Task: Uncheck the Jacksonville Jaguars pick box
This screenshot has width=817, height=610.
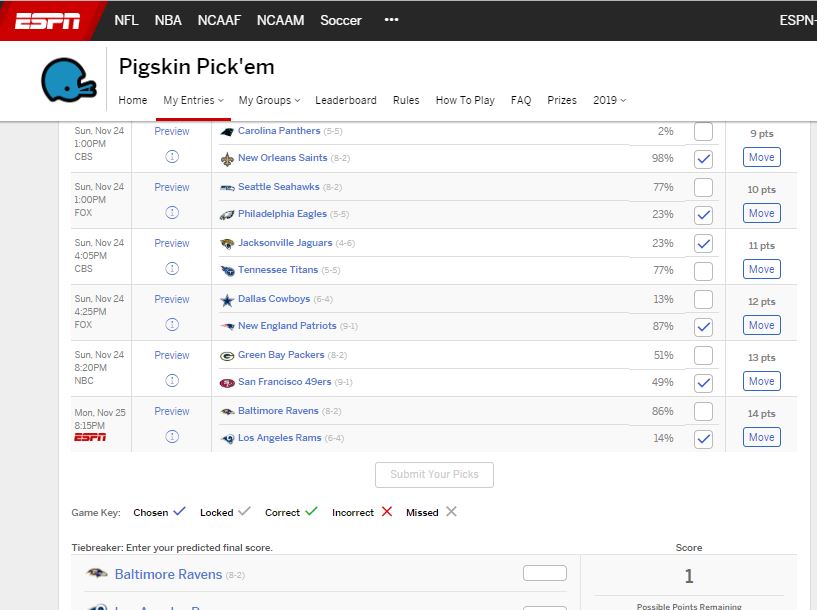Action: [703, 243]
